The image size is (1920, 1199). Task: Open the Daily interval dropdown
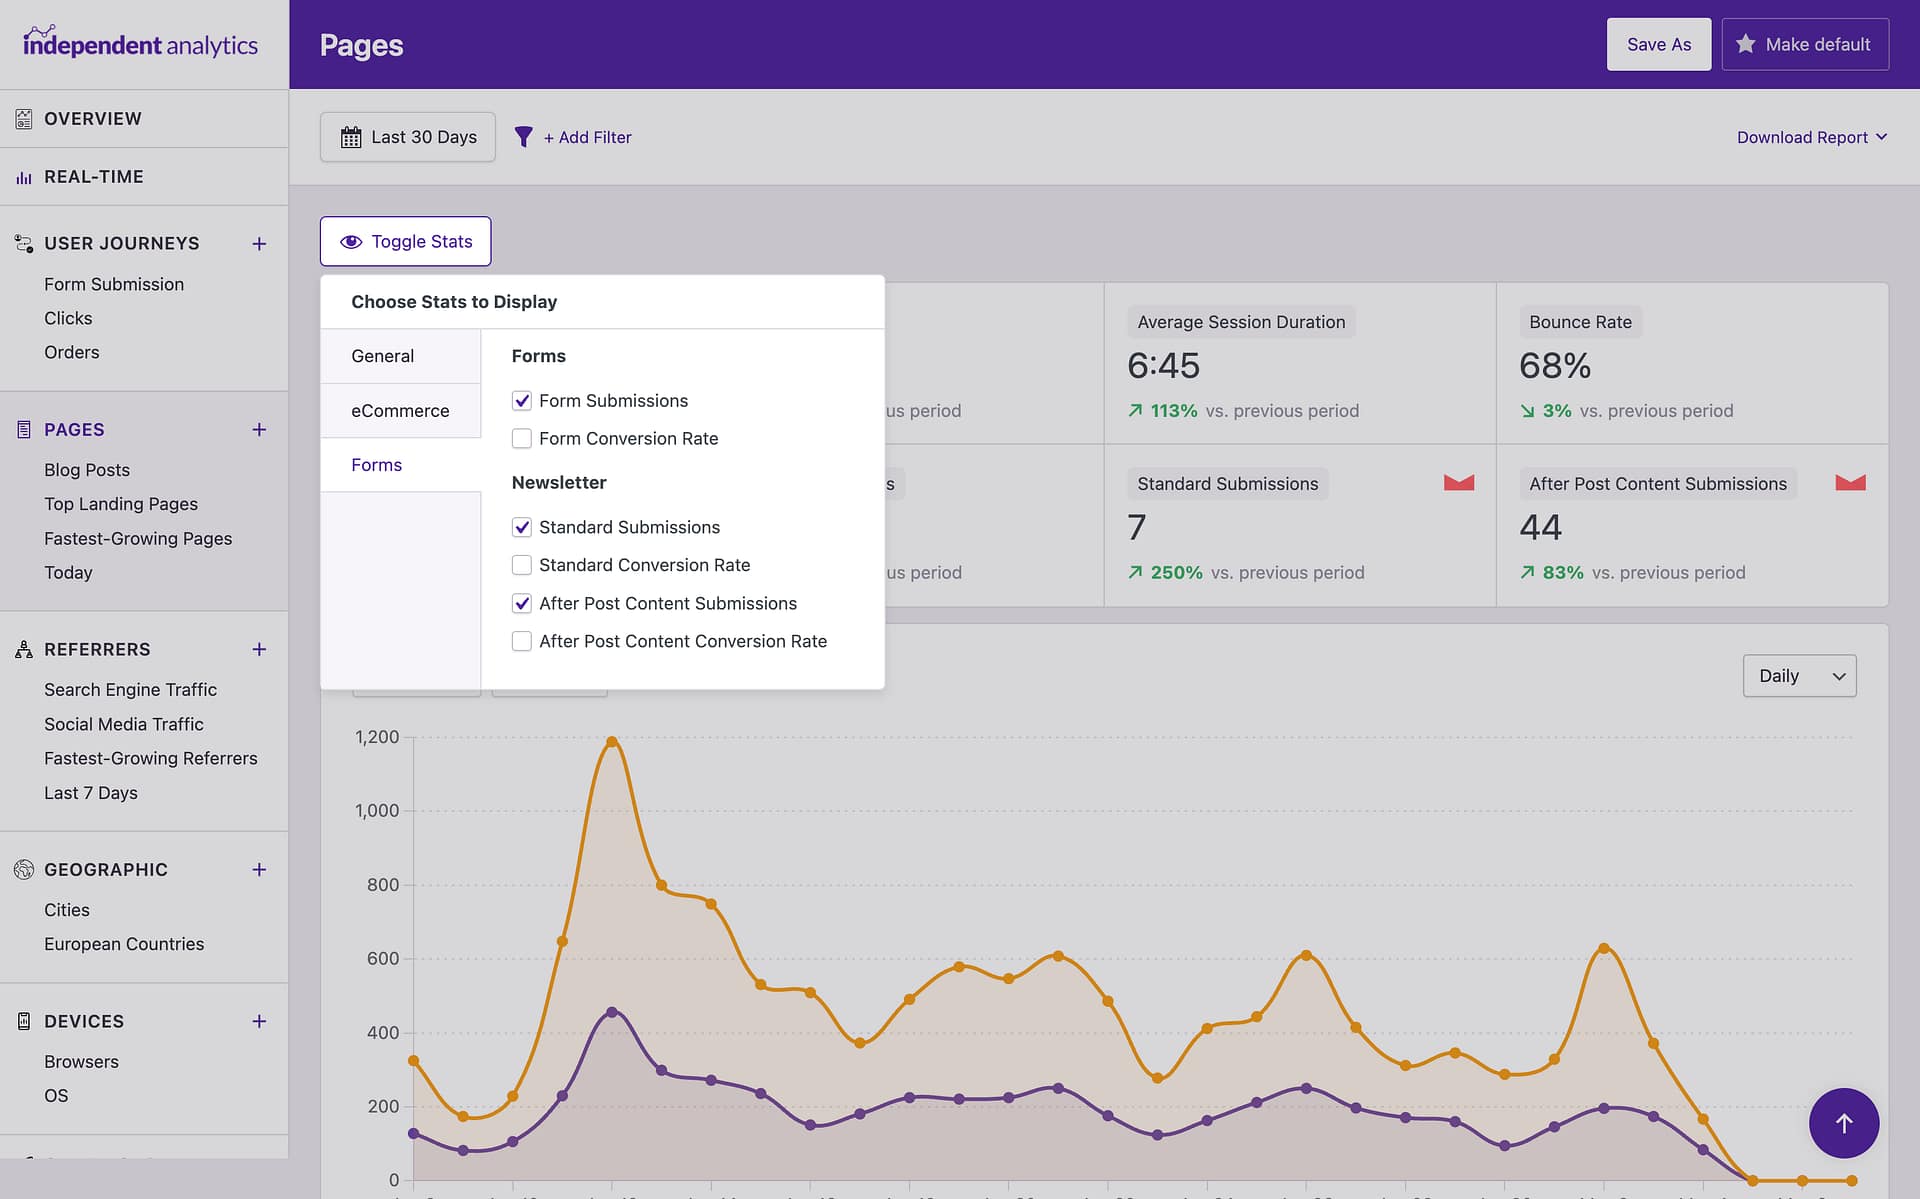(1799, 676)
